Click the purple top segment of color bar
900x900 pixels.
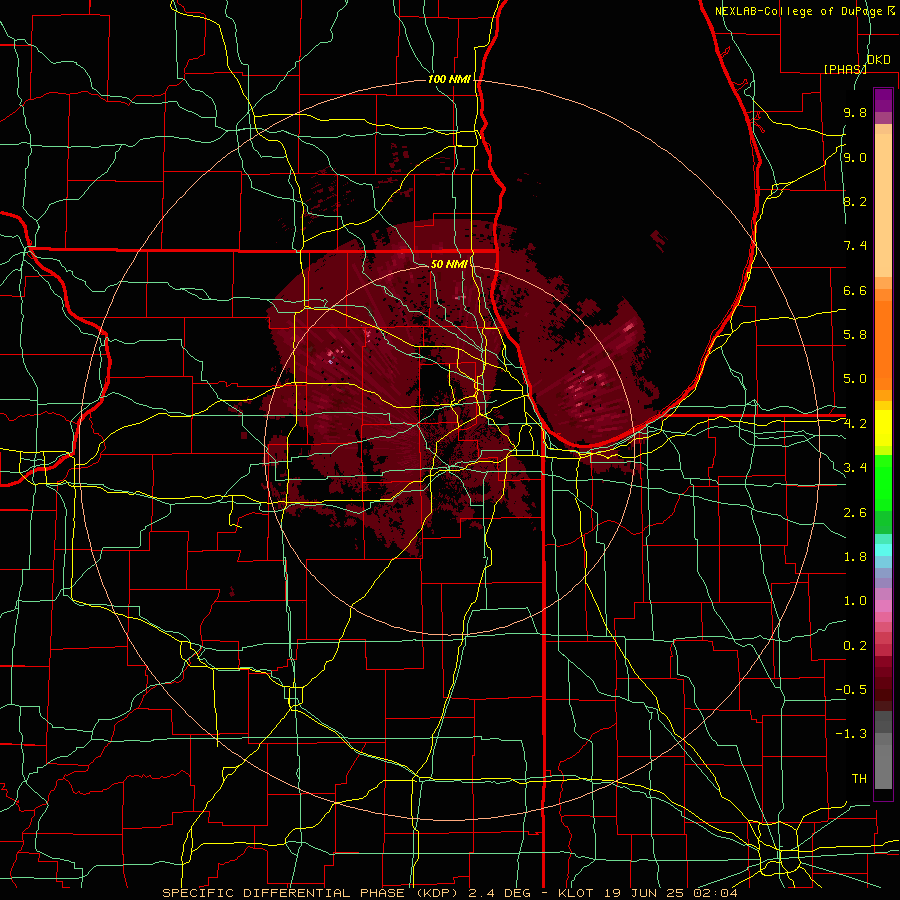coord(883,100)
